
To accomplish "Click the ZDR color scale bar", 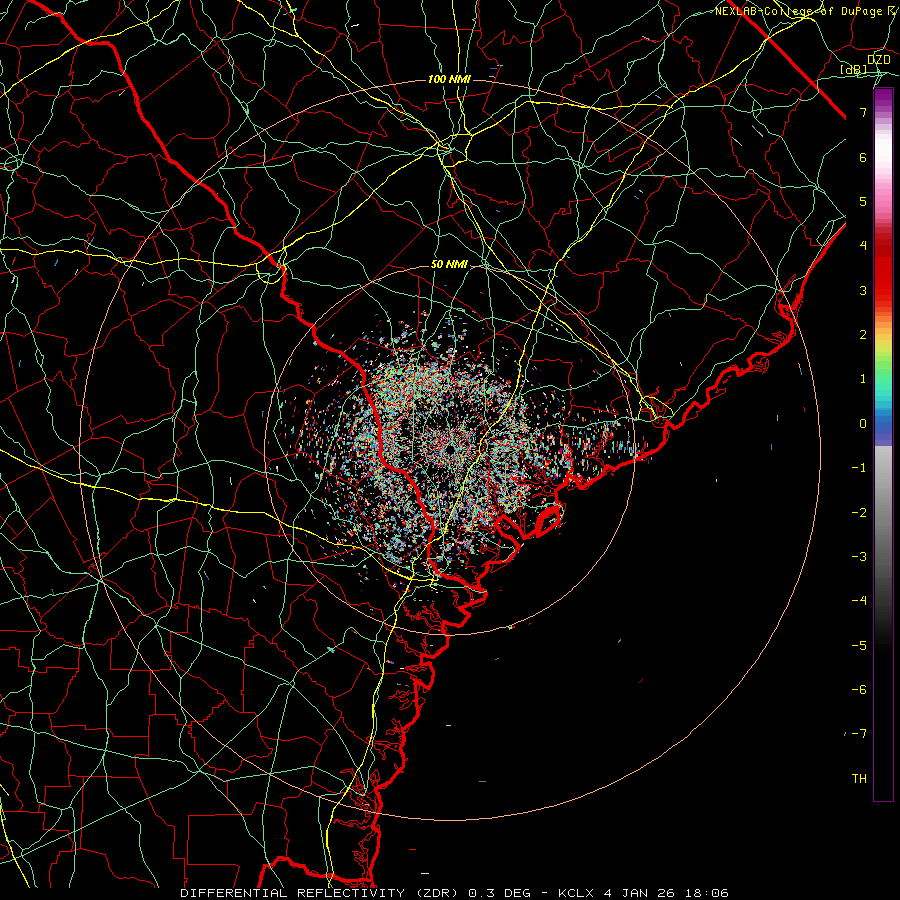I will 883,444.
